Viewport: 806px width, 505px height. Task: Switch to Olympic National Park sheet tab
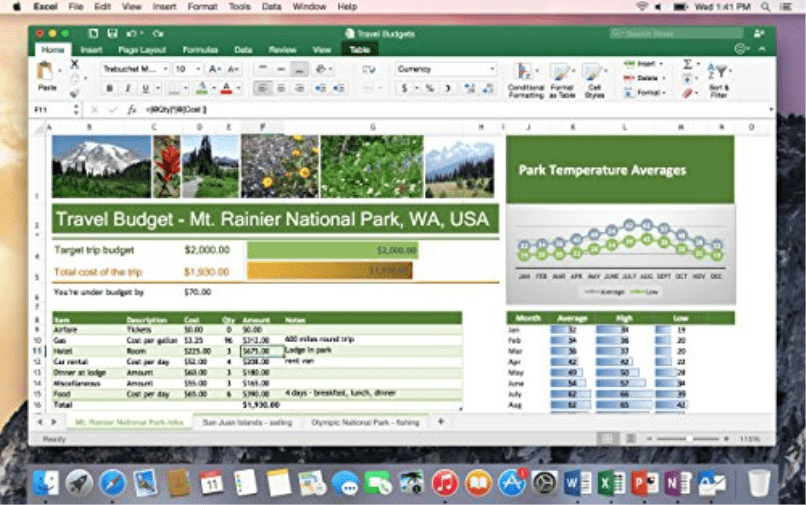[365, 422]
